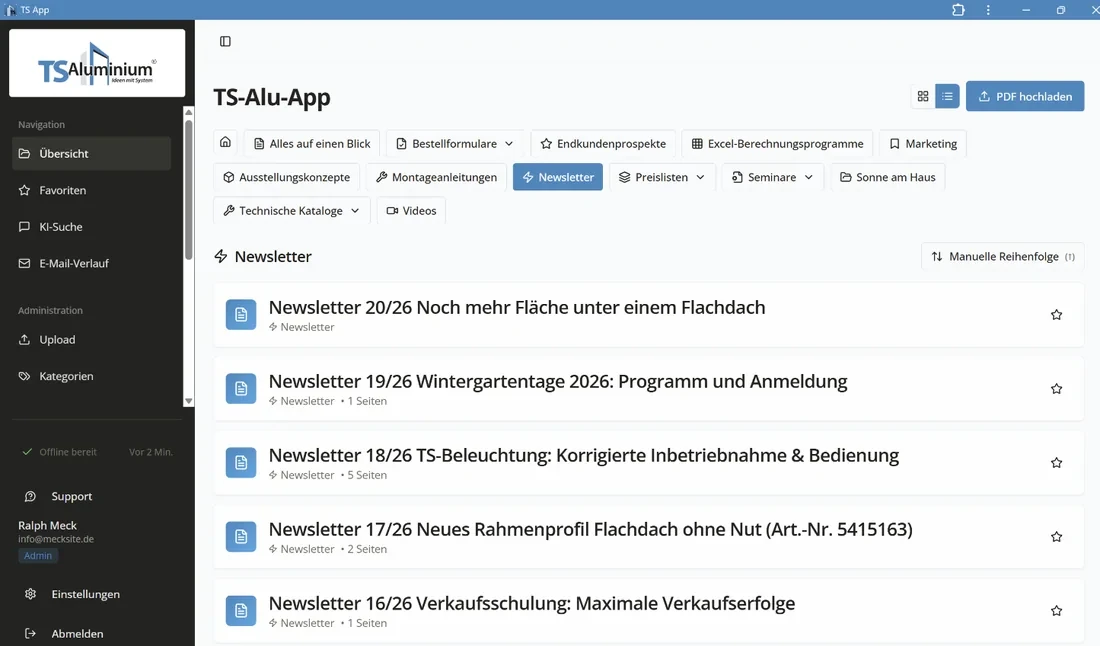
Task: Select Alles auf einen Blick category
Action: pos(311,143)
